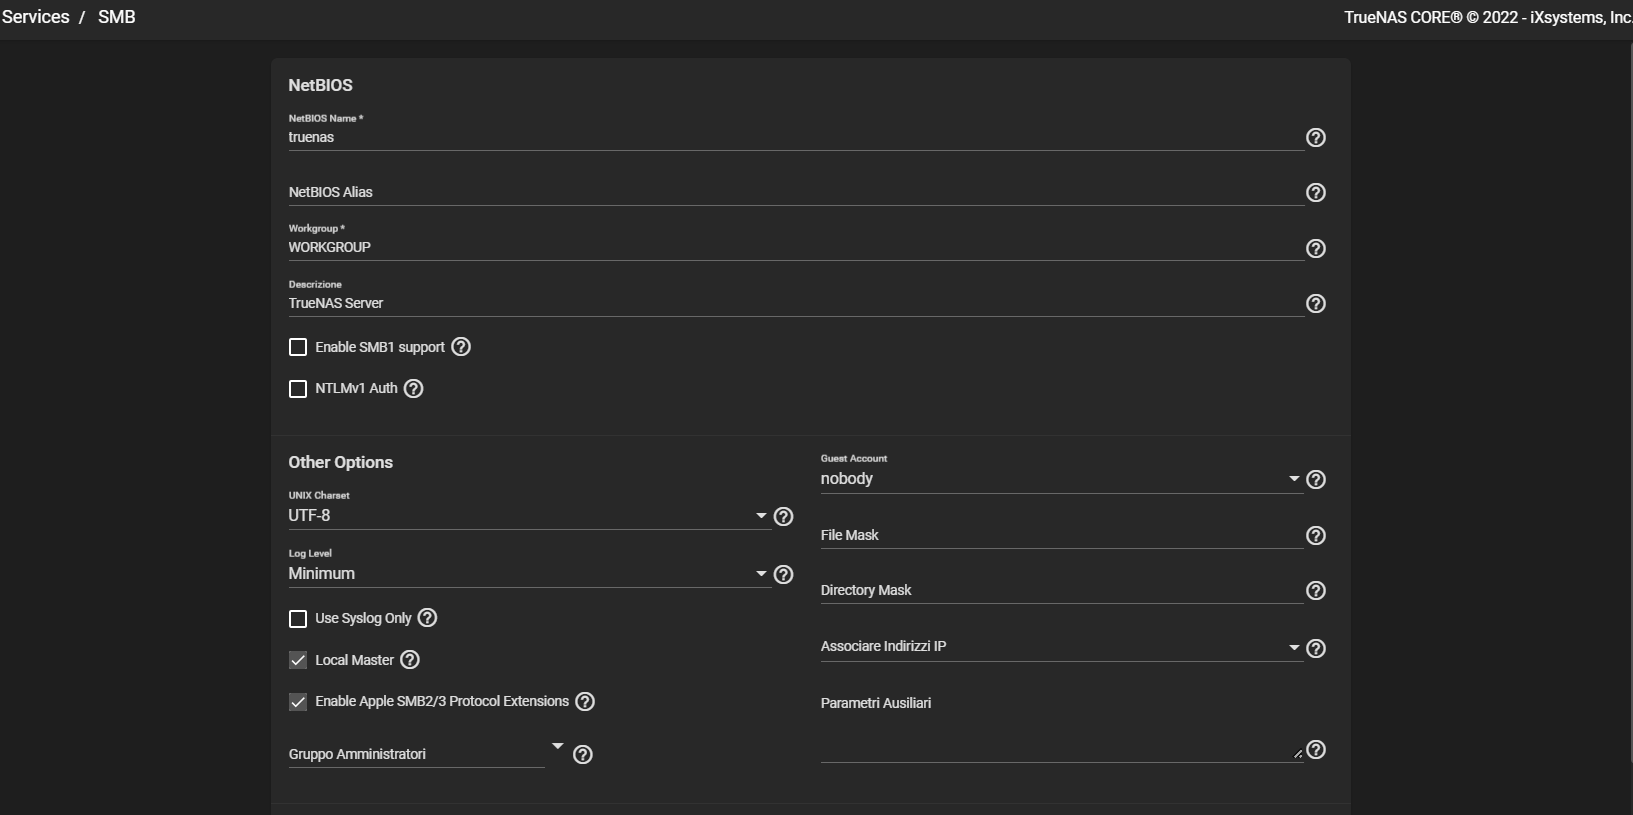Show help for Use Syslog Only
Viewport: 1633px width, 815px height.
tap(428, 618)
